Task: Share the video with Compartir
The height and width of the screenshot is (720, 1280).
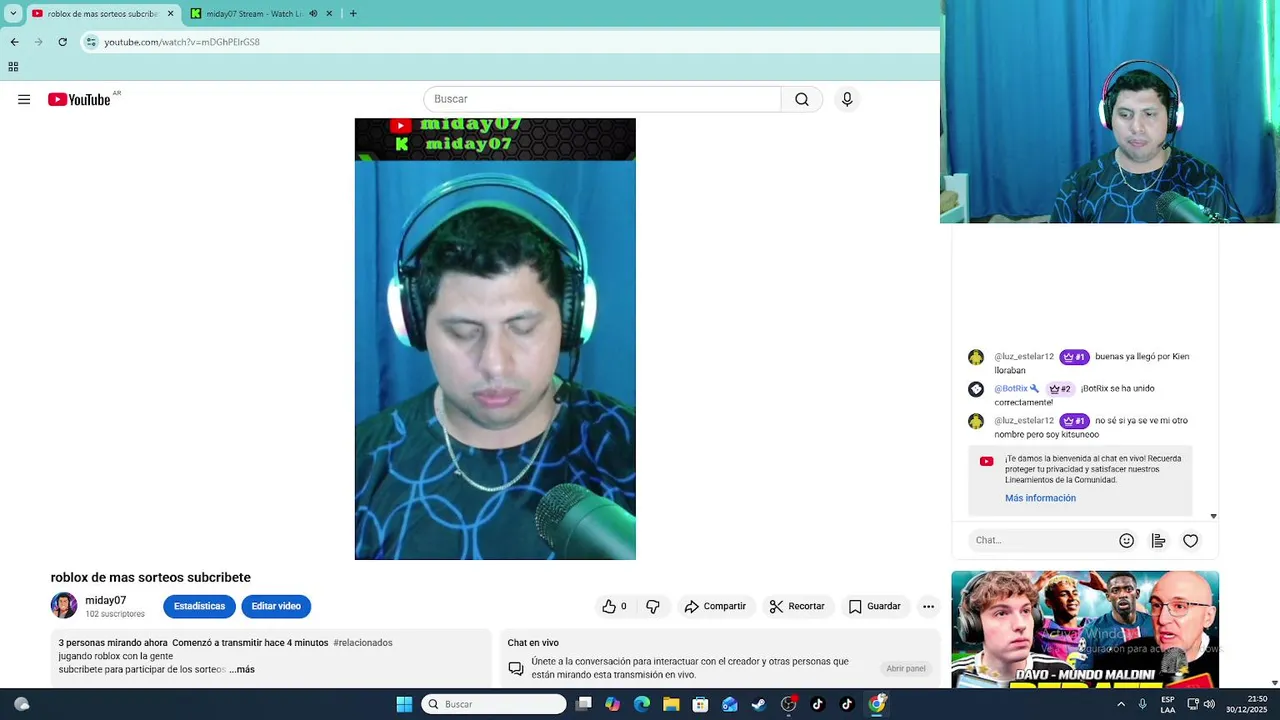Action: (715, 606)
